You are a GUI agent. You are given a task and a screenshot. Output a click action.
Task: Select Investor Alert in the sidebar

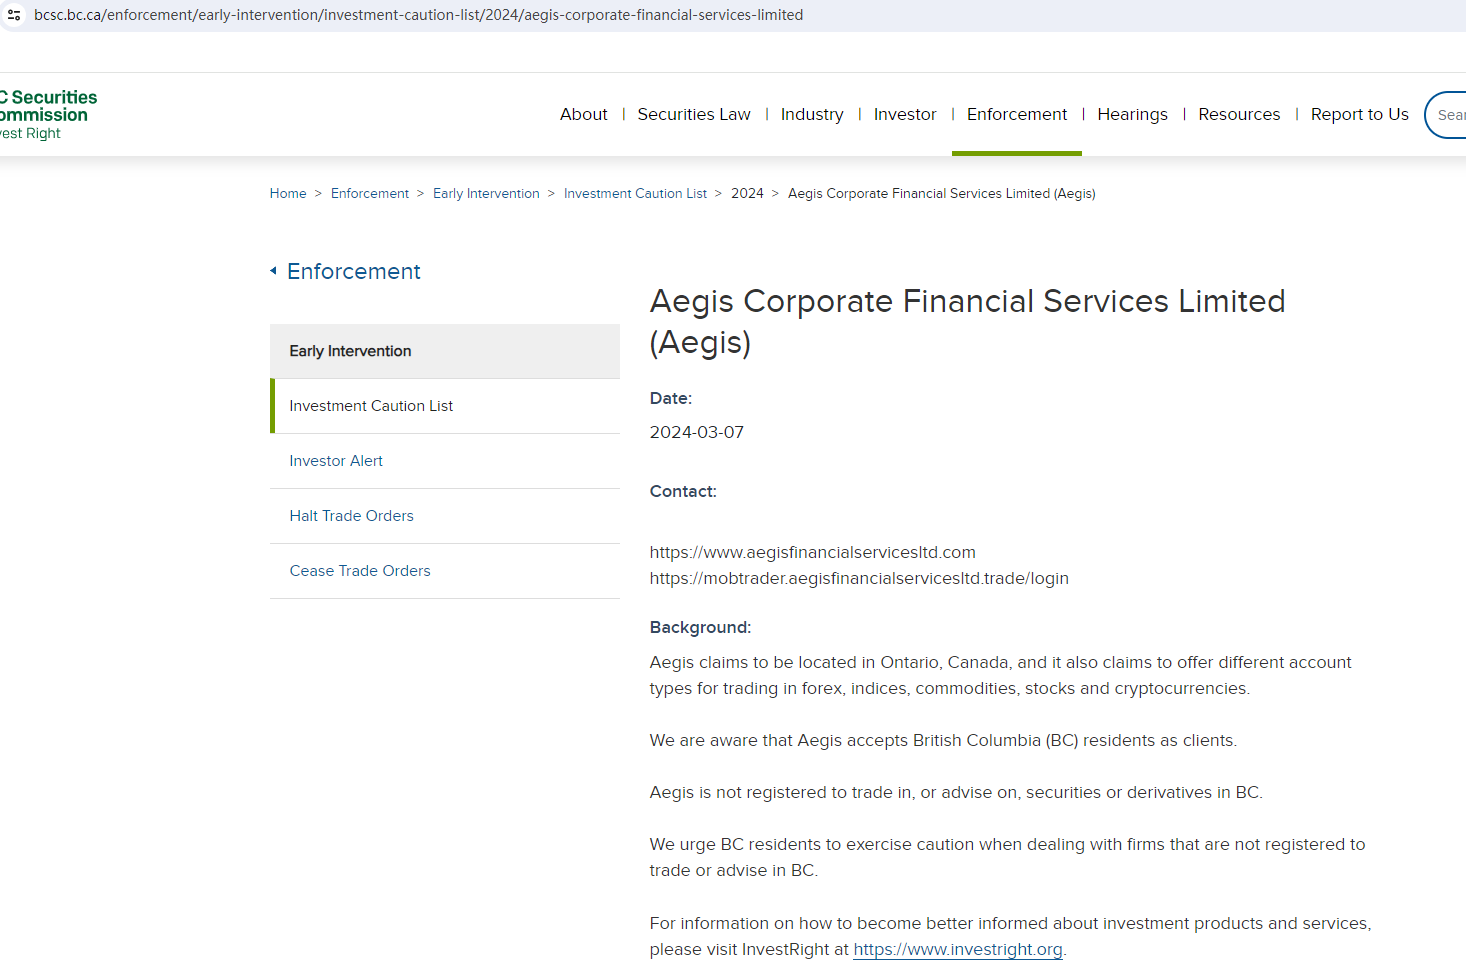click(x=336, y=461)
